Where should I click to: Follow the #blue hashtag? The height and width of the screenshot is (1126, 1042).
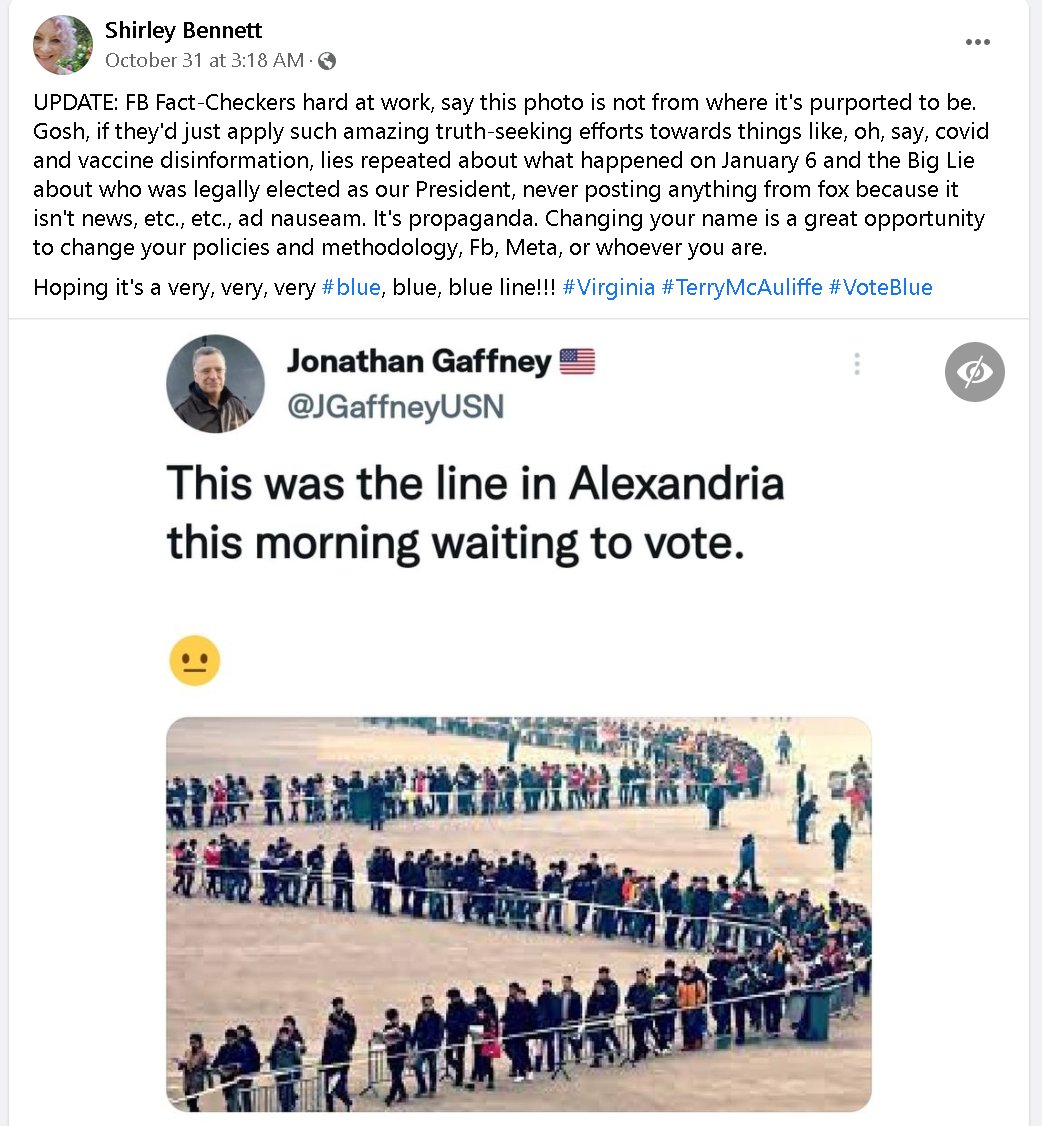(x=351, y=288)
